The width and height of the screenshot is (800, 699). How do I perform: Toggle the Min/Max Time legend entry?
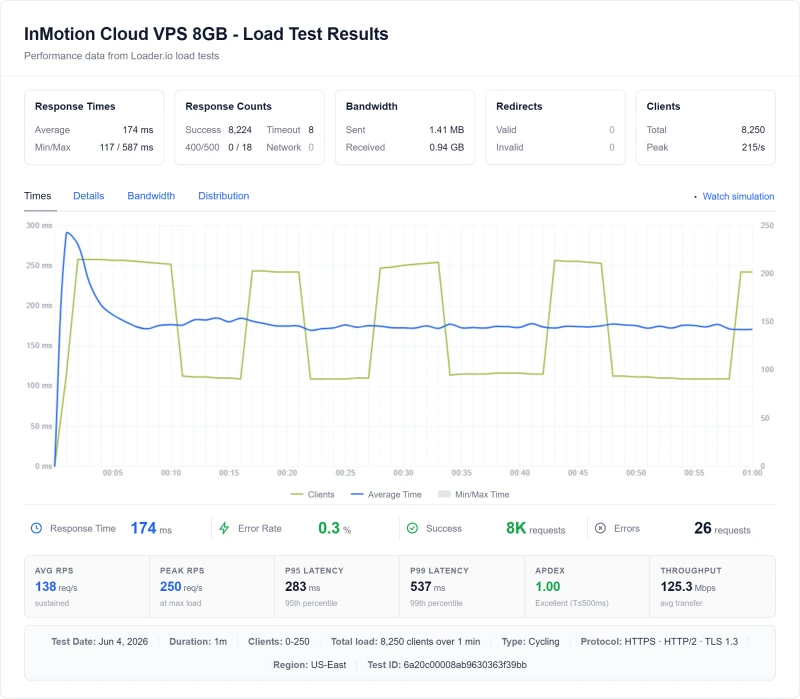pyautogui.click(x=474, y=494)
